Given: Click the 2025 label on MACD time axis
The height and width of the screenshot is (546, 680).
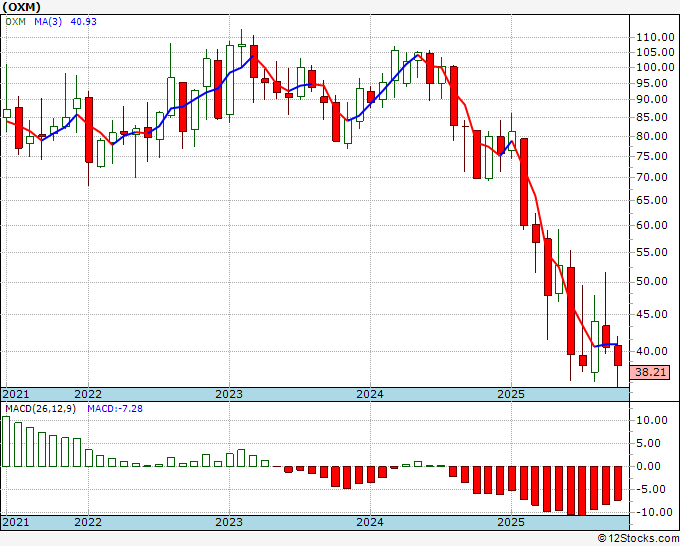Looking at the screenshot, I should [x=511, y=522].
